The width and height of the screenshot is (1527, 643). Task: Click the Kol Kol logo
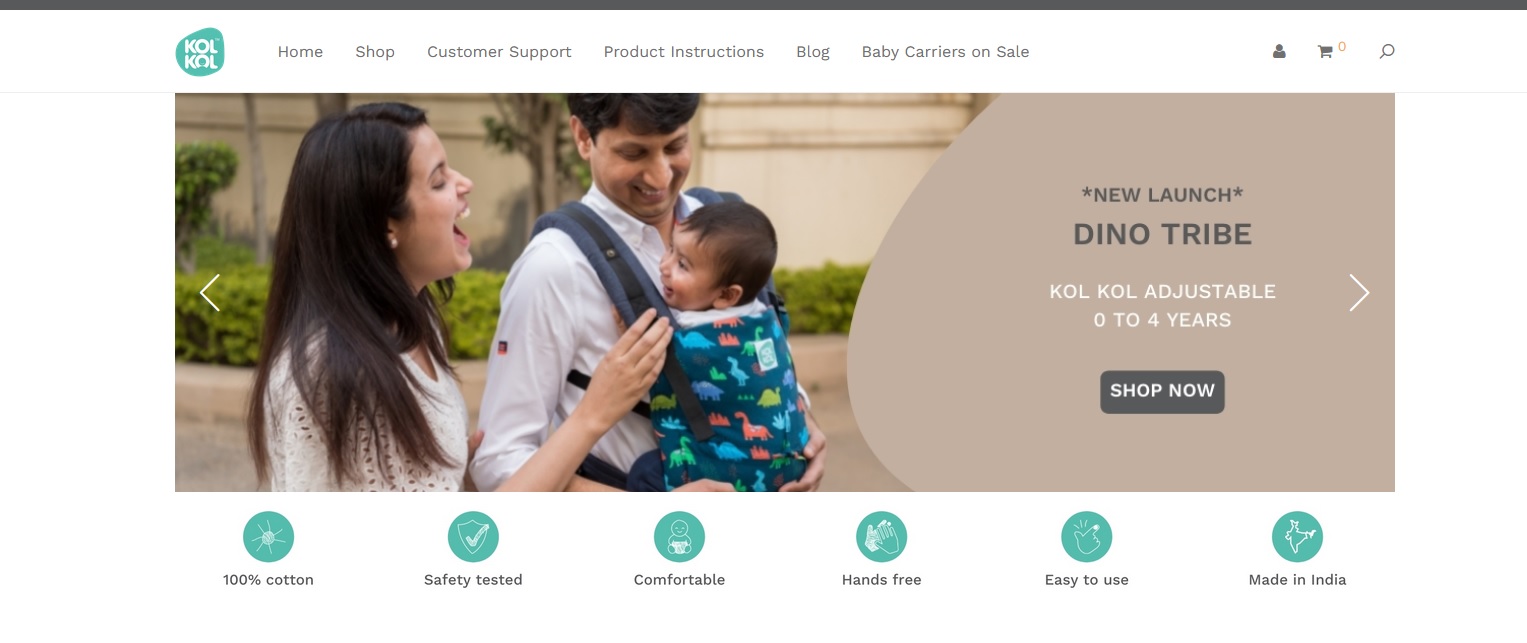coord(200,52)
